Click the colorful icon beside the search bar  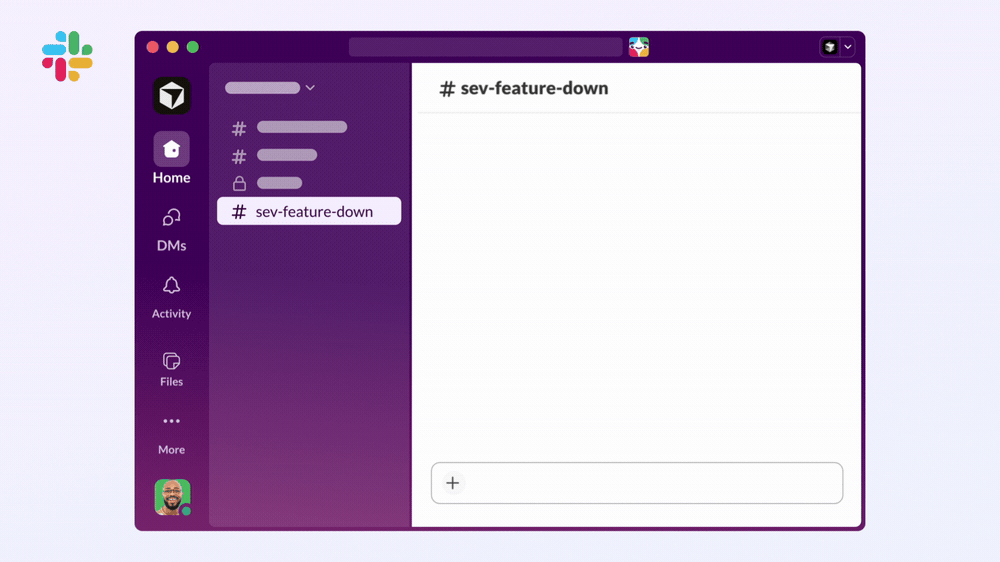pos(639,47)
